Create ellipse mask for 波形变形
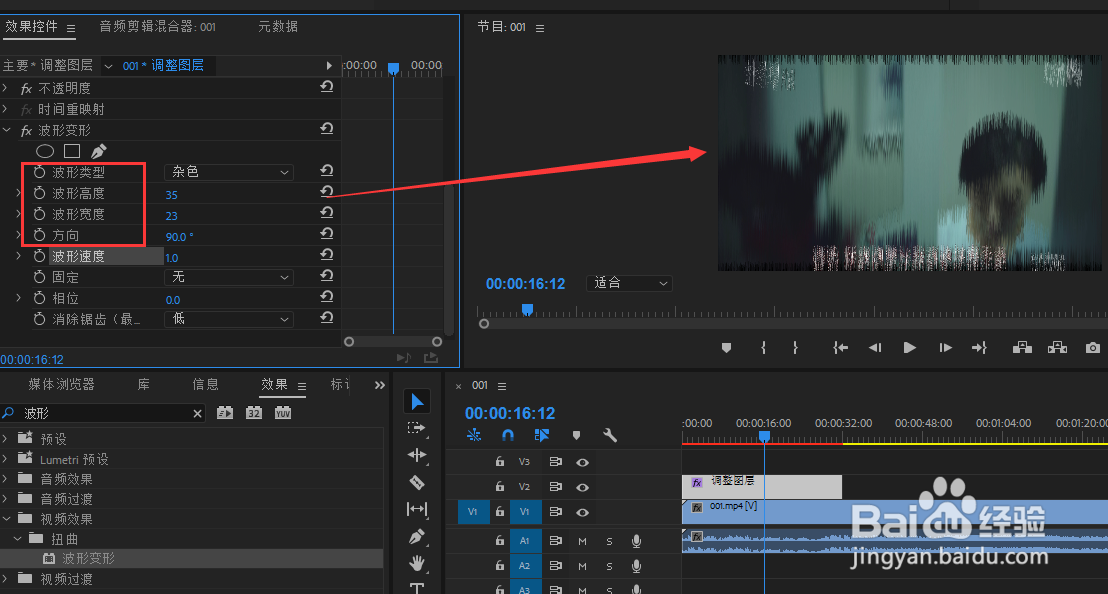Screen dimensions: 1108x594 45,151
